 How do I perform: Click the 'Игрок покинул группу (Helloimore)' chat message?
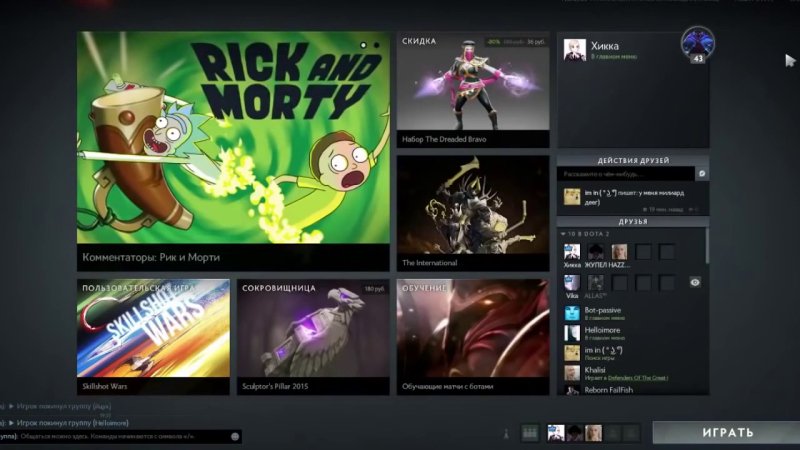[x=72, y=423]
